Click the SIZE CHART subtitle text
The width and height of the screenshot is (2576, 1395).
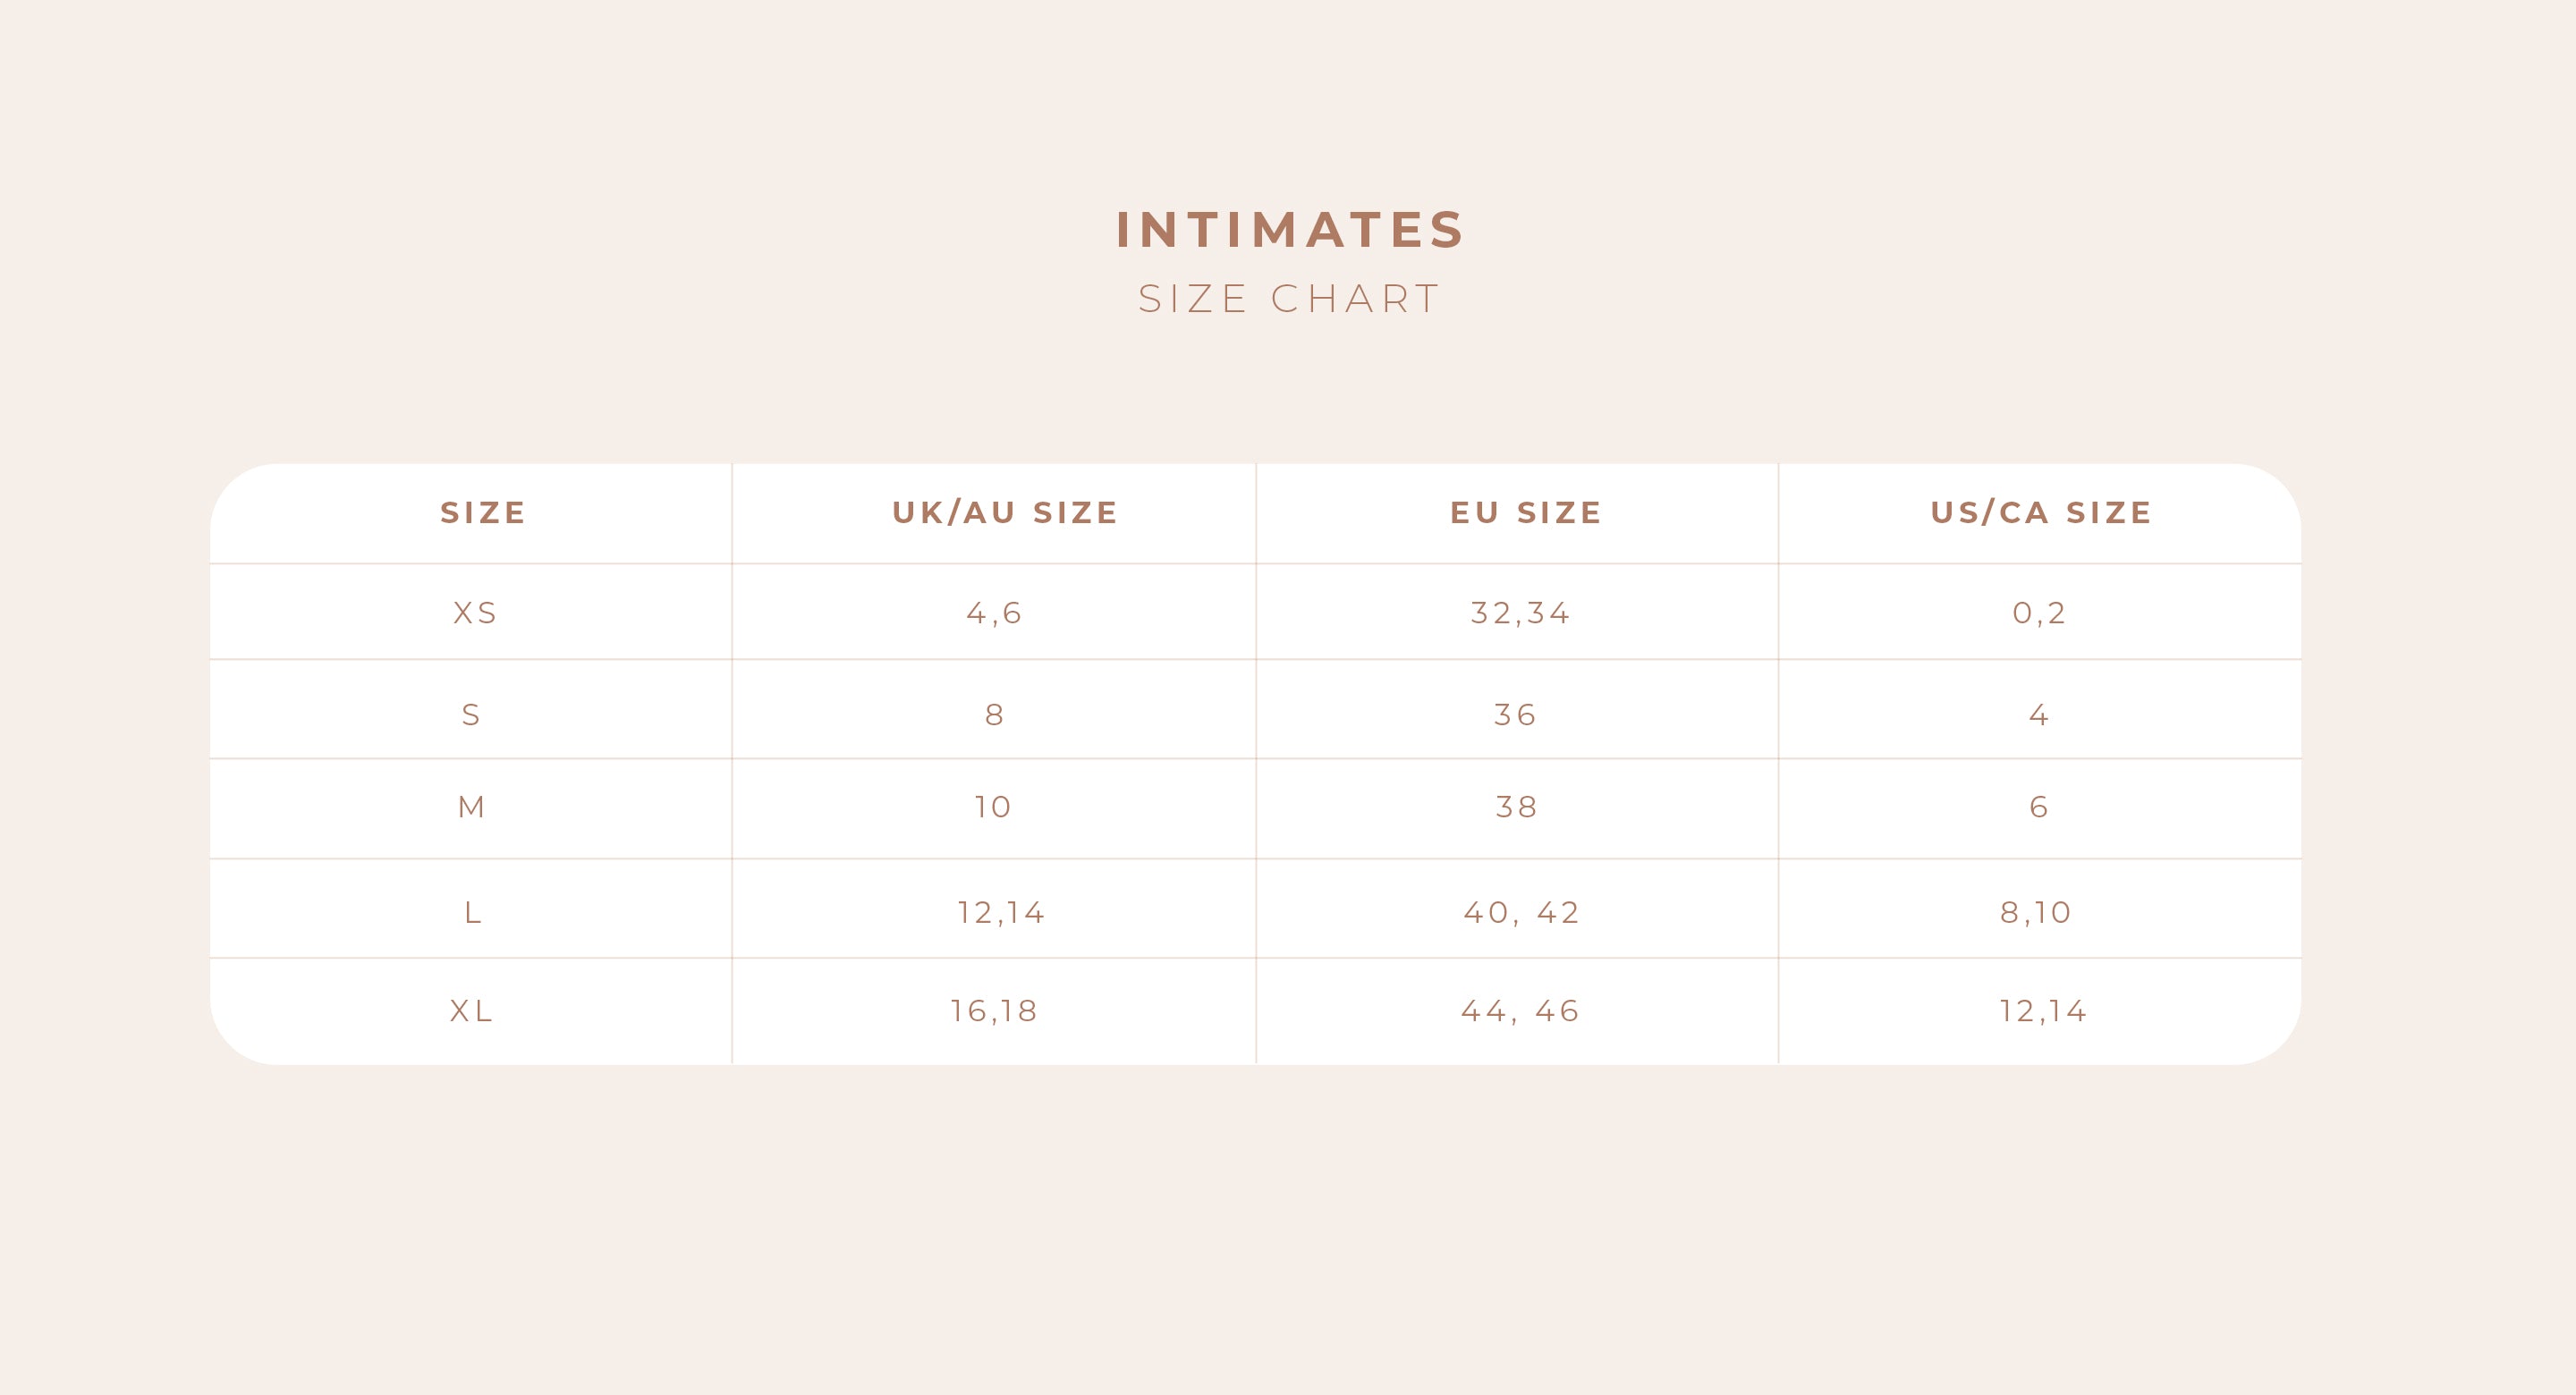pyautogui.click(x=1289, y=299)
